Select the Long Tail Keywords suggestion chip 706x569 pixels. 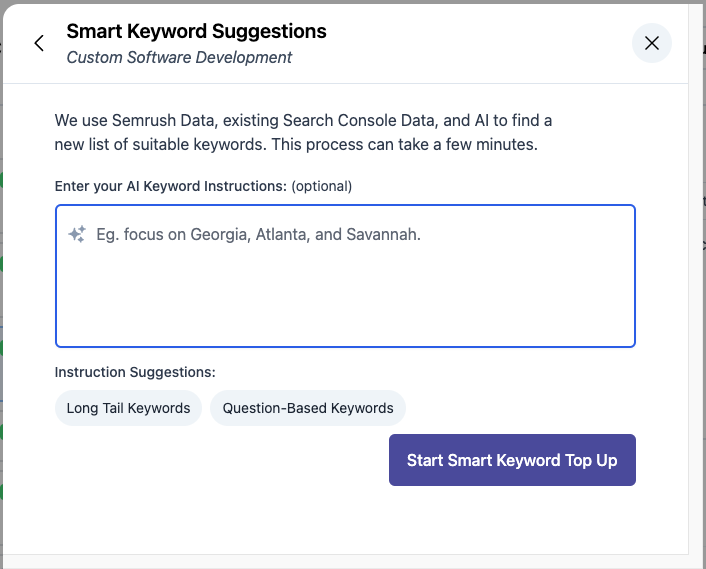128,408
